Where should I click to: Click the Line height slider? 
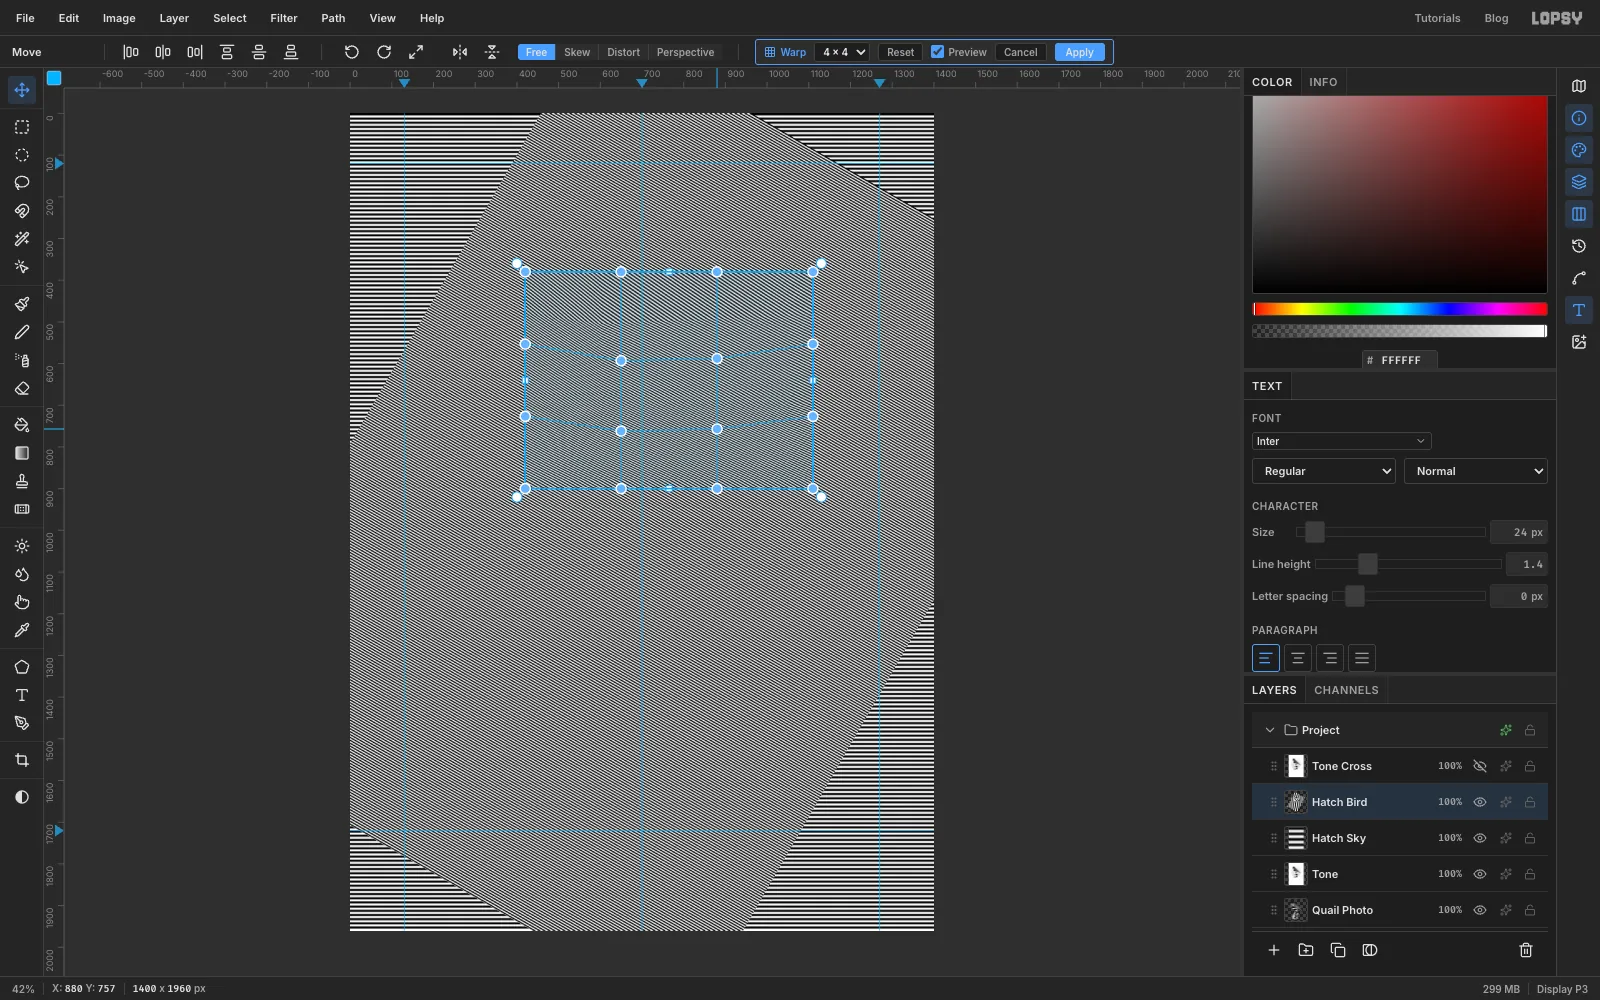pos(1408,564)
